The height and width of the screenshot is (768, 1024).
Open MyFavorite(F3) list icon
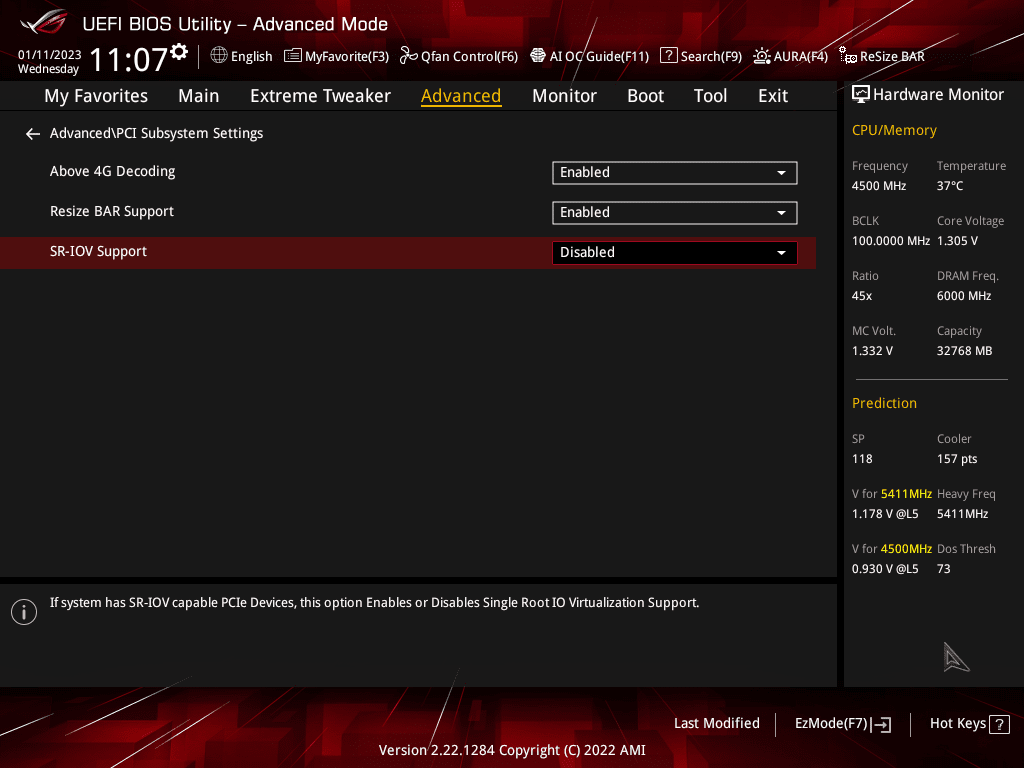tap(293, 56)
